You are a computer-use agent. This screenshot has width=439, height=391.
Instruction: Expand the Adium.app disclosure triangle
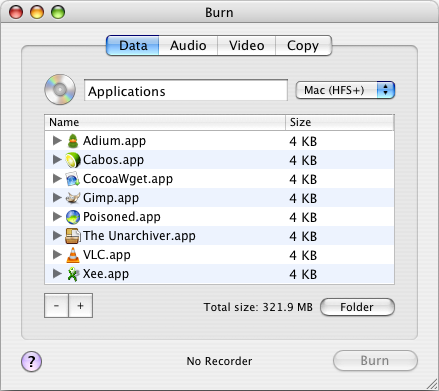(57, 141)
